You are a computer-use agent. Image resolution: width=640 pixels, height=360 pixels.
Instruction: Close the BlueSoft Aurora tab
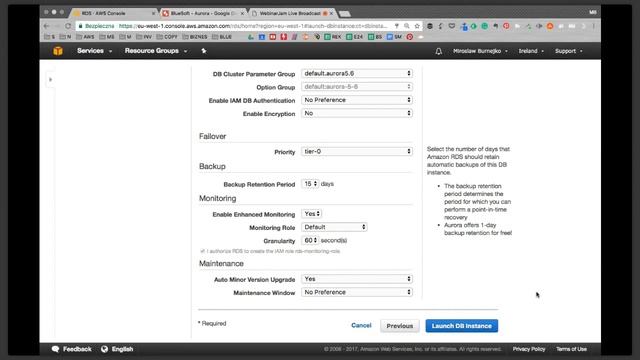tap(242, 13)
